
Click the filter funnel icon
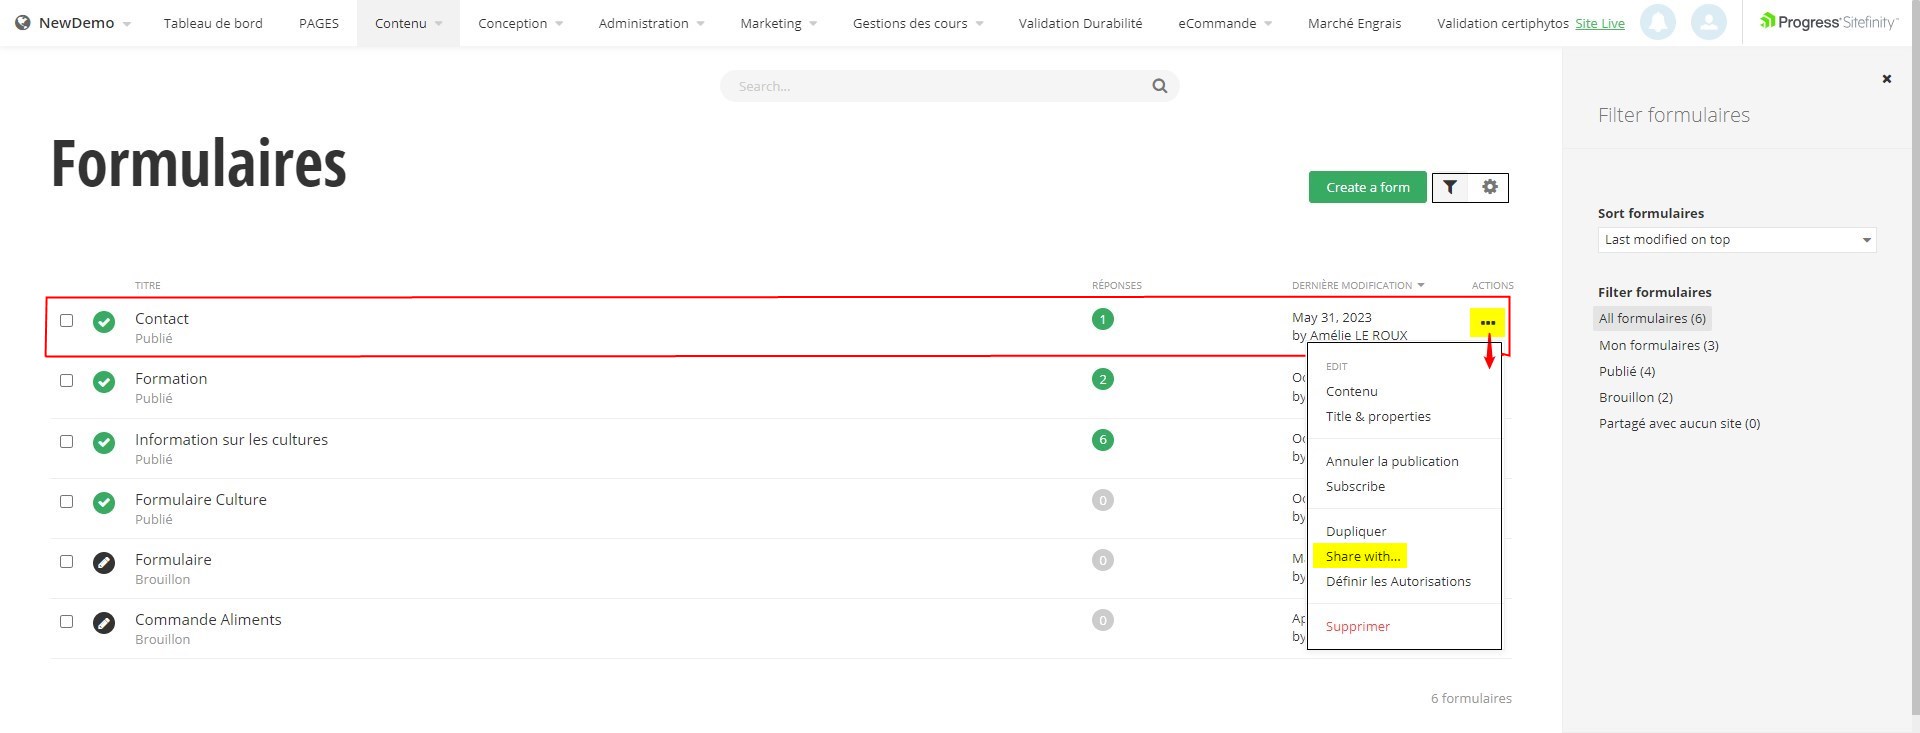[x=1450, y=187]
